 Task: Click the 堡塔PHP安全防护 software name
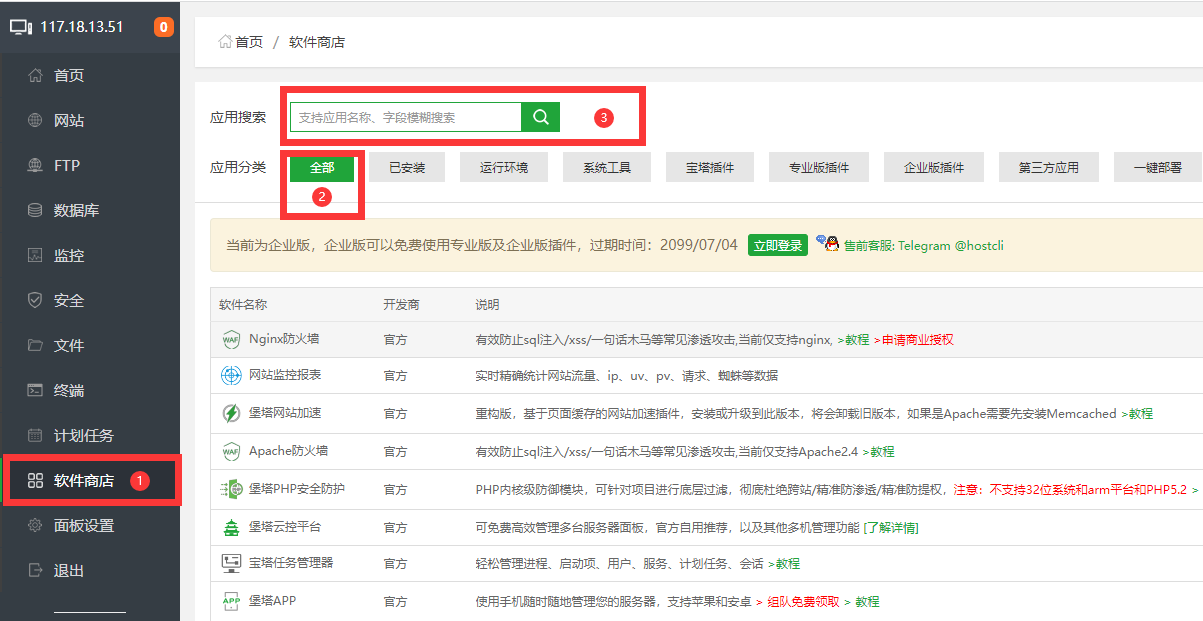click(297, 489)
